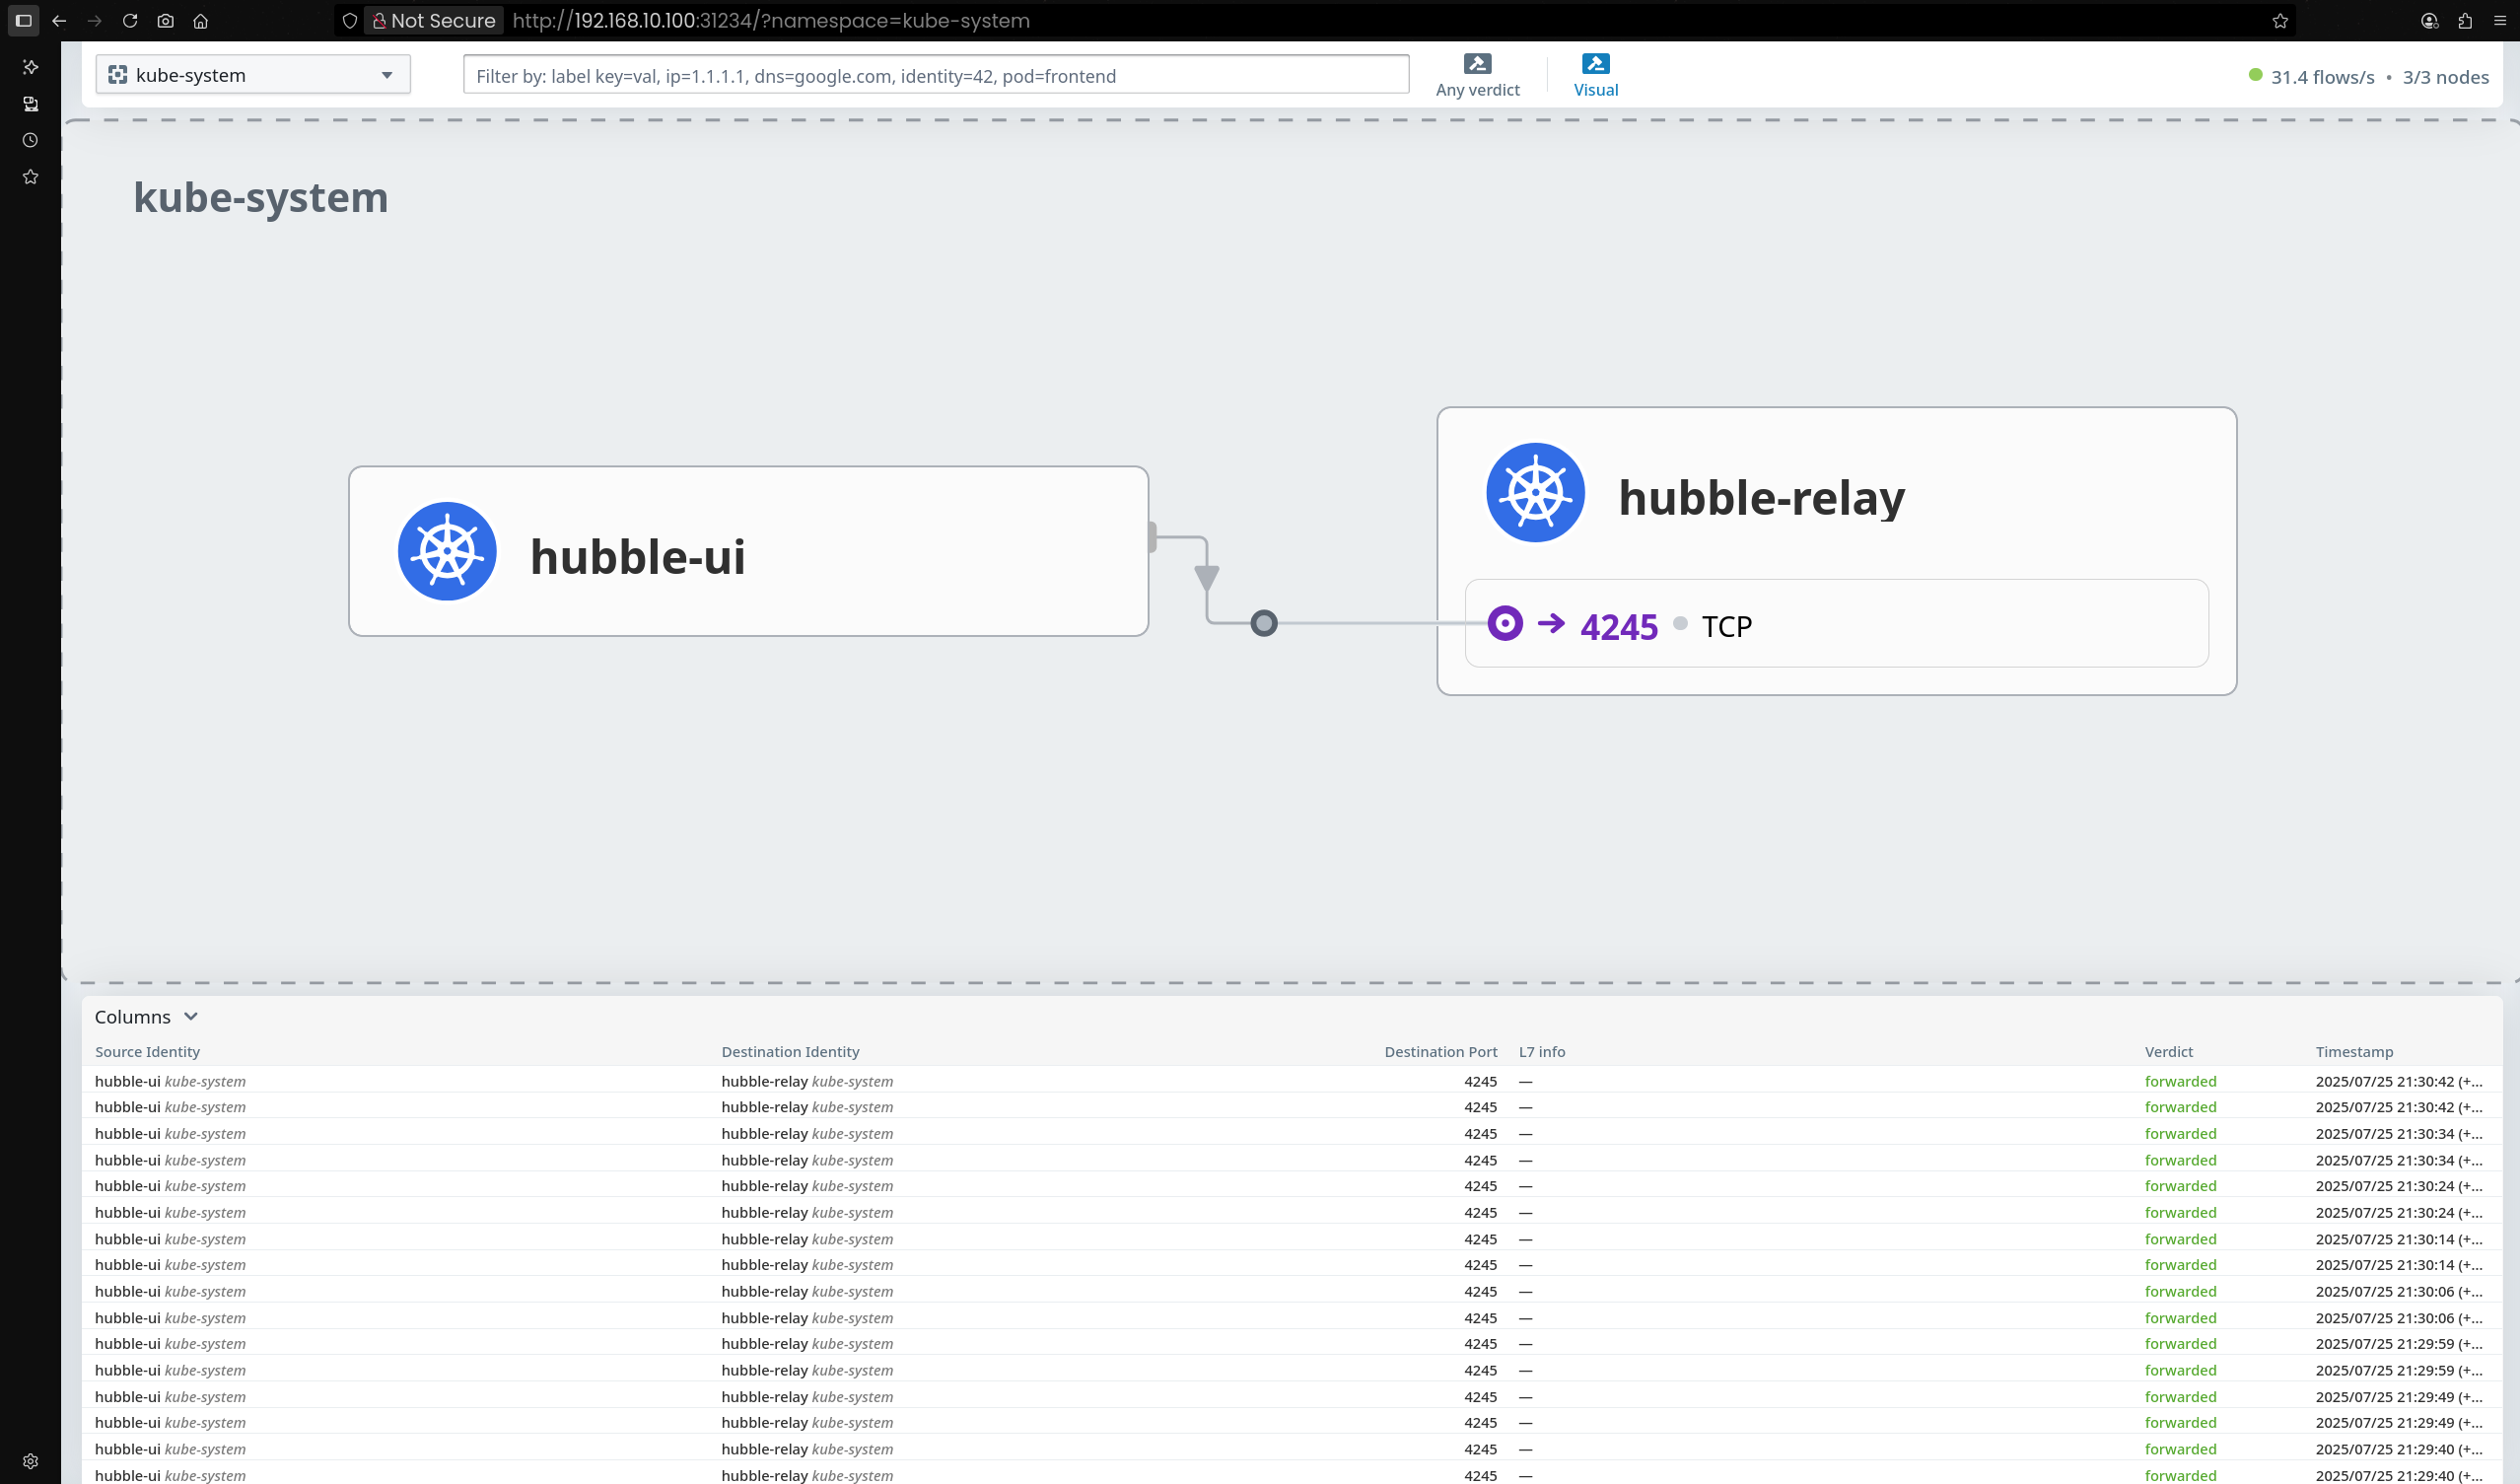Click the namespace icon in the kube-system selector
This screenshot has width=2520, height=1484.
click(x=117, y=75)
